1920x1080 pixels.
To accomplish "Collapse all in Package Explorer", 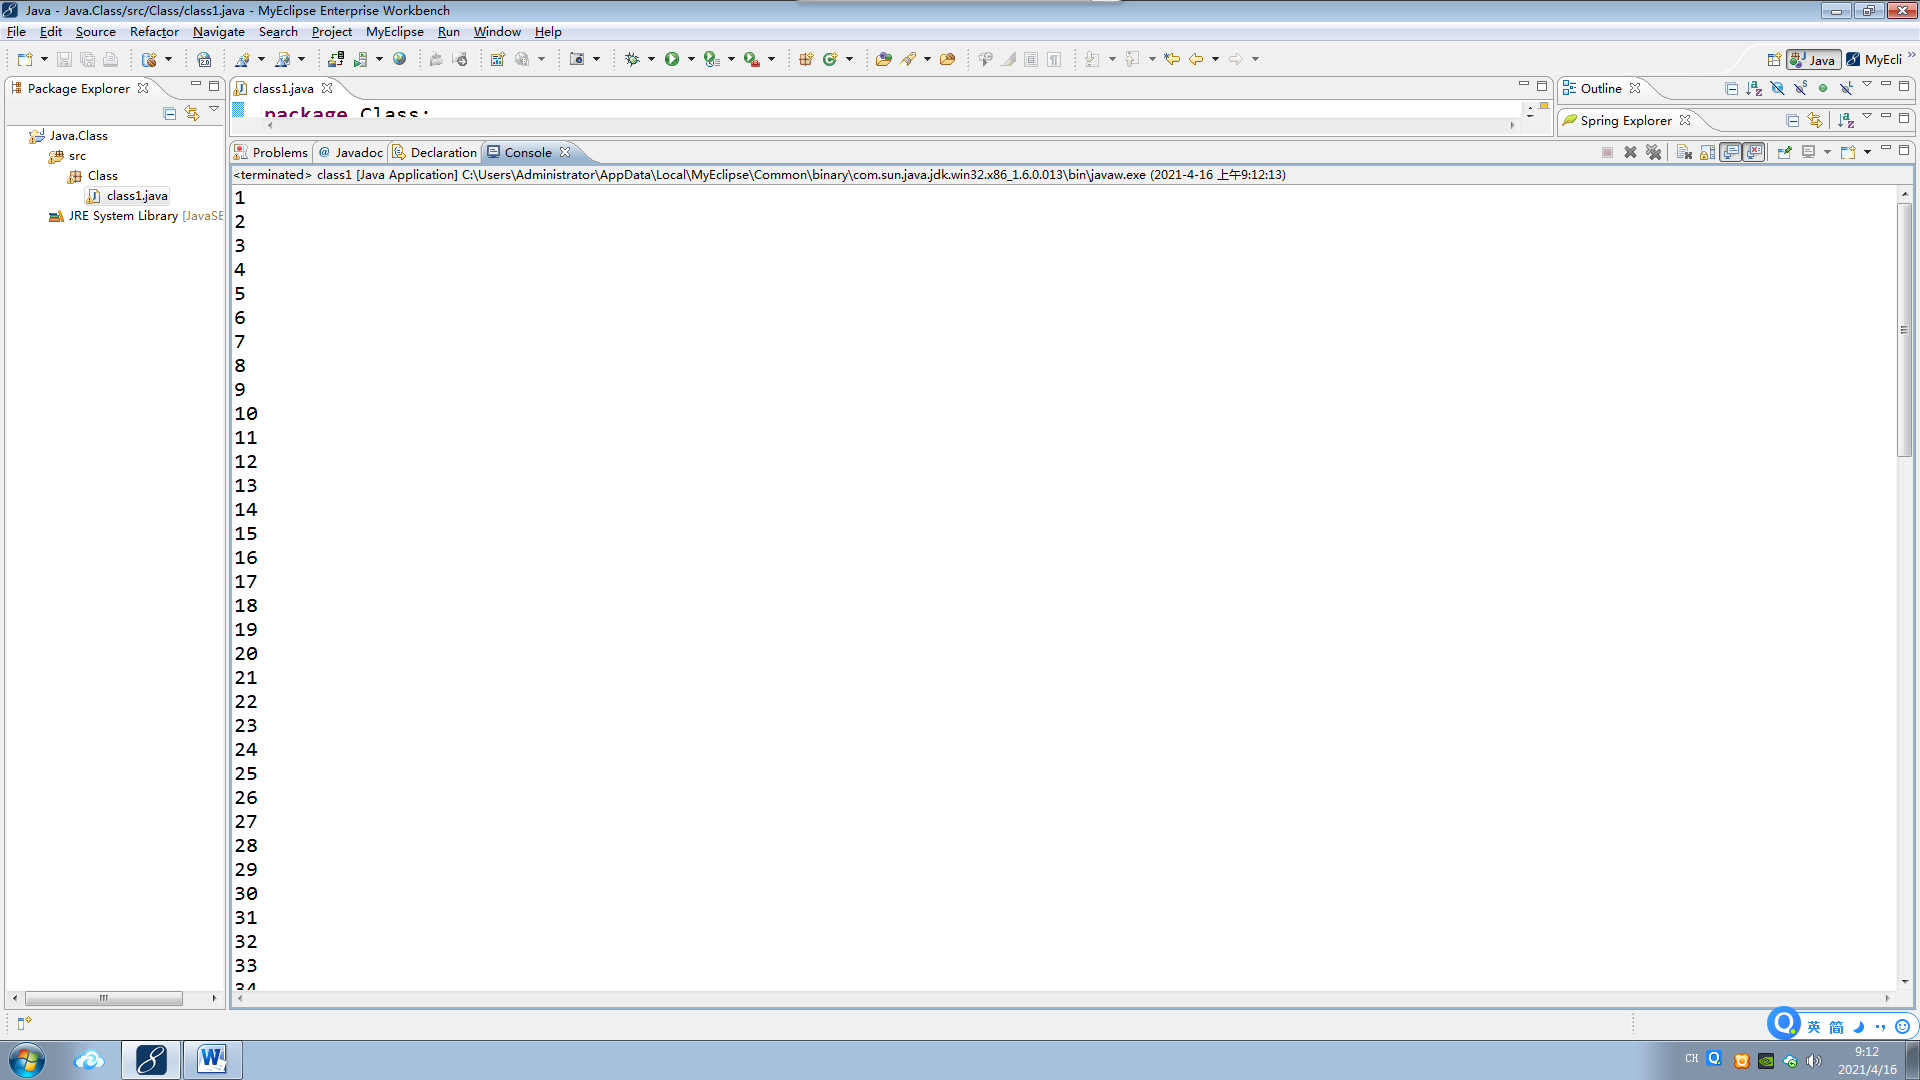I will (169, 113).
